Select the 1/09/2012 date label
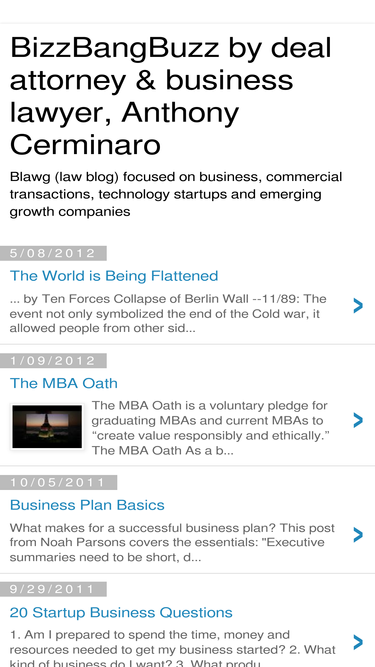This screenshot has height=667, width=375. (x=53, y=361)
